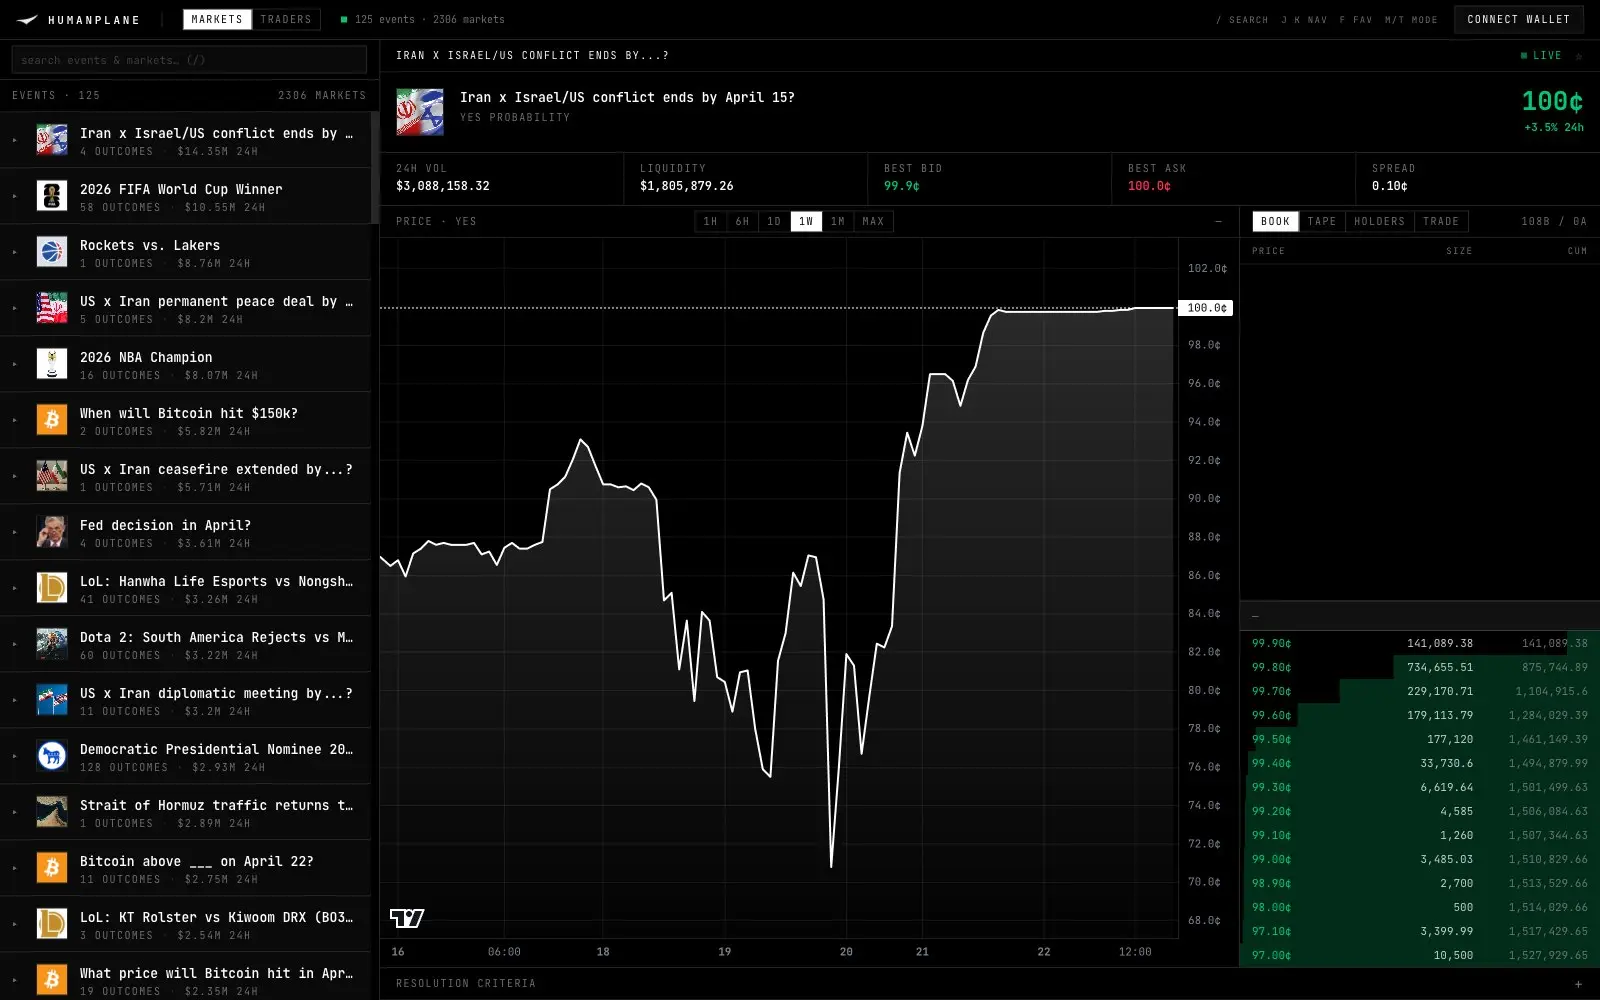
Task: Click the Search shortcut hint in the header
Action: pyautogui.click(x=1243, y=20)
